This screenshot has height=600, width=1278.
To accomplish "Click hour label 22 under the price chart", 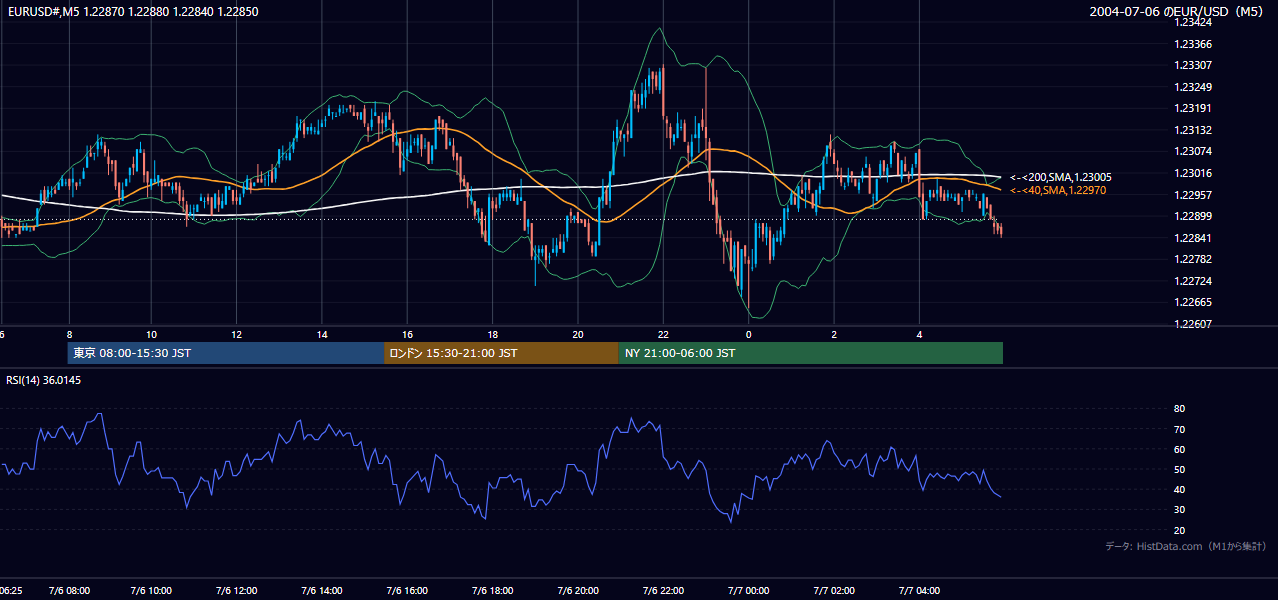I will (662, 334).
